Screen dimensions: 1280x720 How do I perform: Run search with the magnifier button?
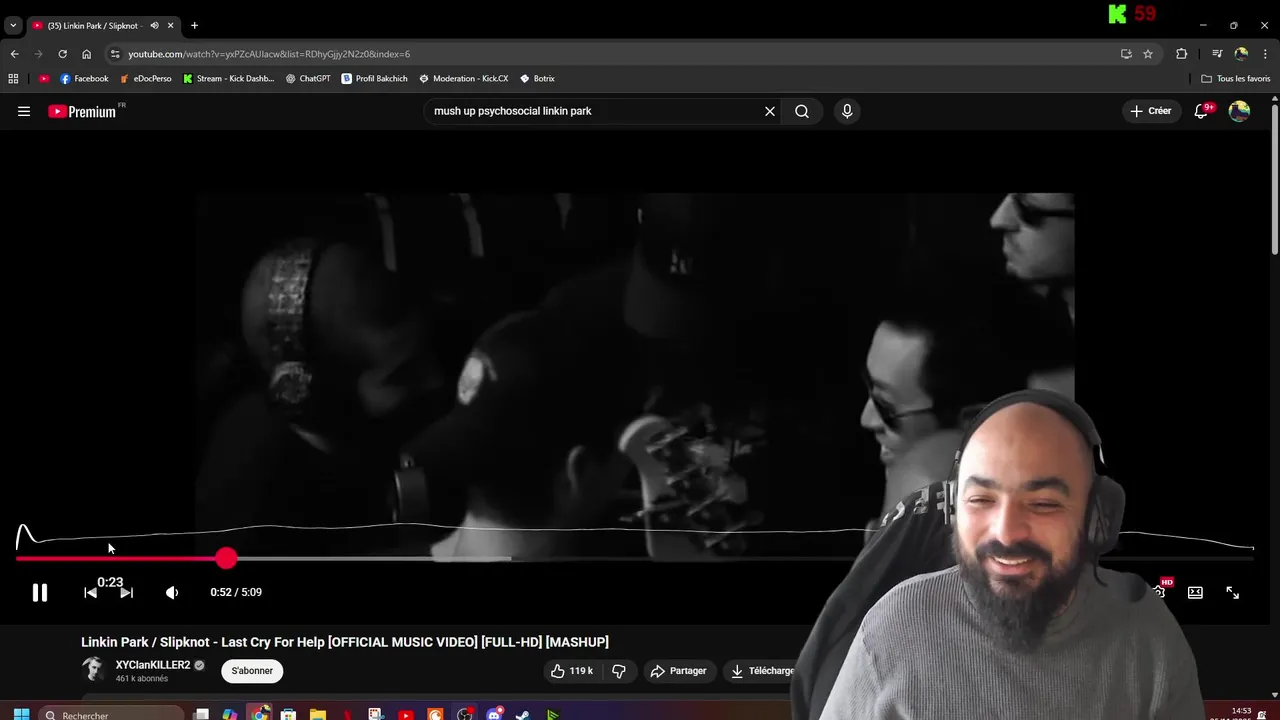802,111
